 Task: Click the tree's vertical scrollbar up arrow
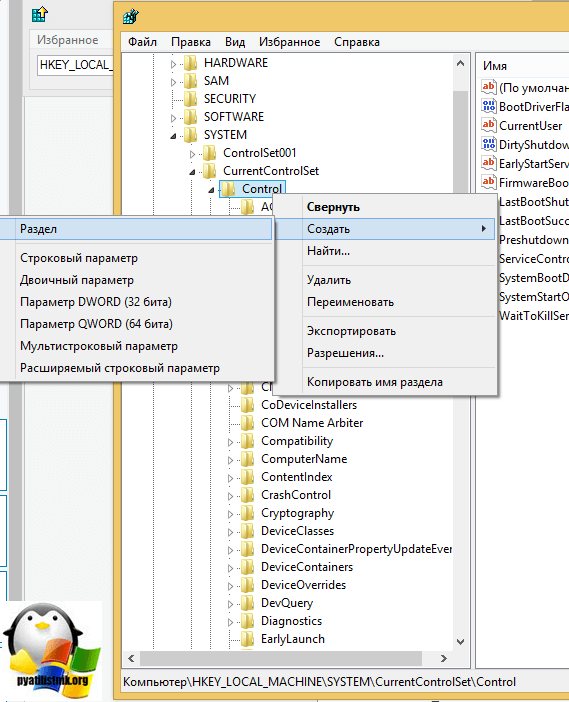[460, 64]
